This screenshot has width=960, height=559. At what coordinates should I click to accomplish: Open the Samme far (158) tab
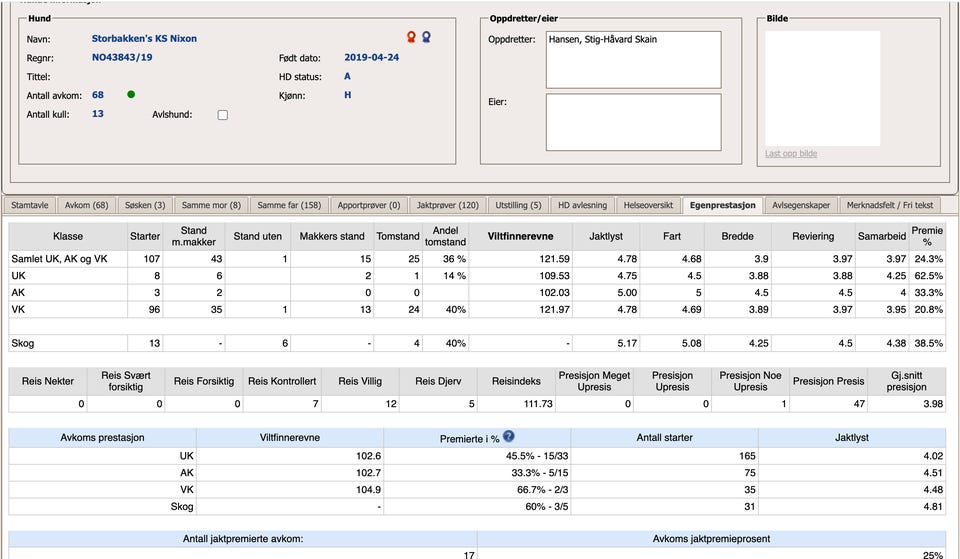coord(289,205)
